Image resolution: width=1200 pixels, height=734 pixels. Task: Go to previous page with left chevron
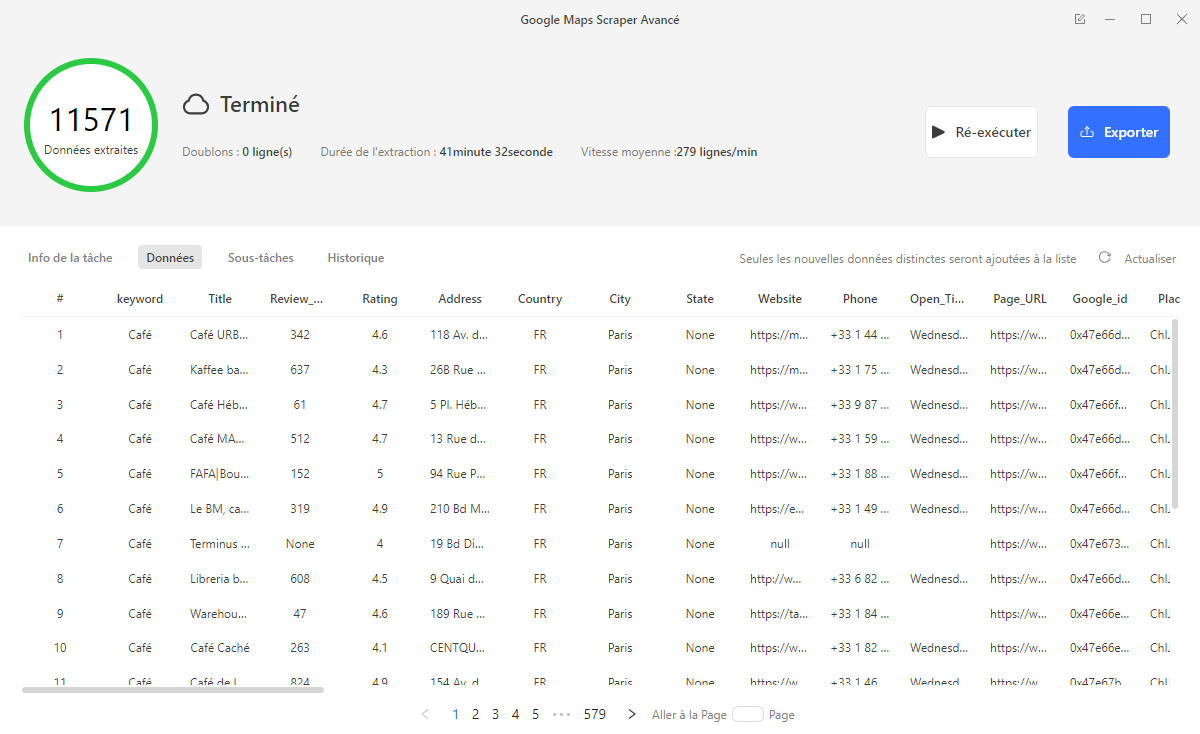(x=425, y=714)
